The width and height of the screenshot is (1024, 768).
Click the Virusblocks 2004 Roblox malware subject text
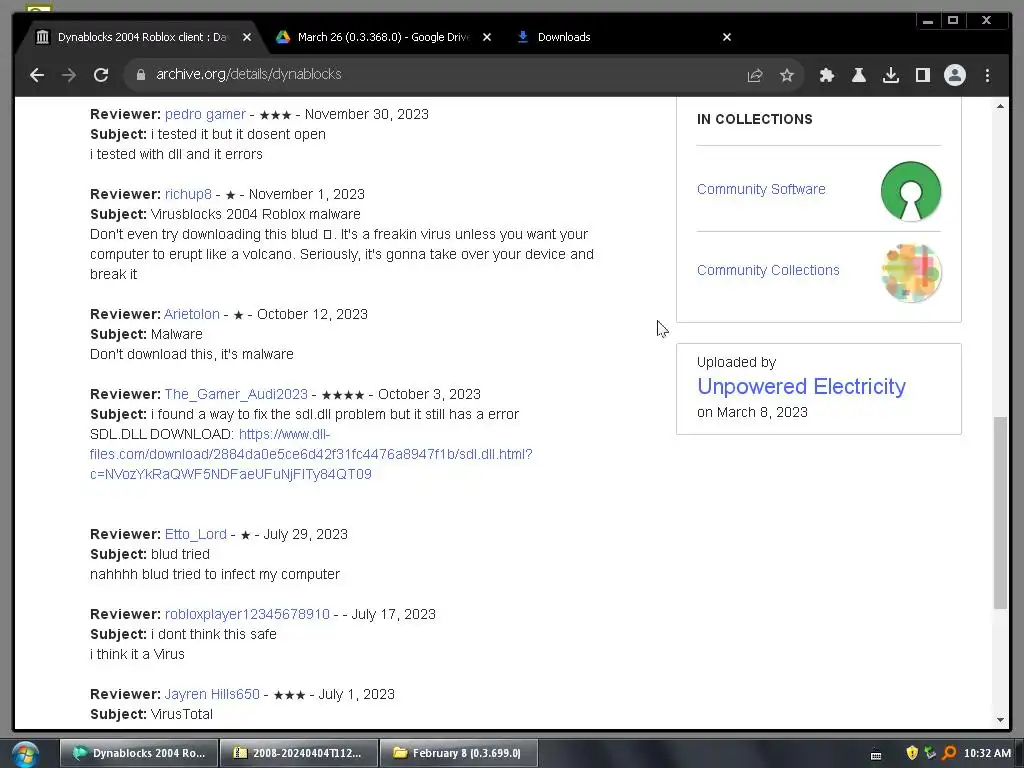(255, 214)
